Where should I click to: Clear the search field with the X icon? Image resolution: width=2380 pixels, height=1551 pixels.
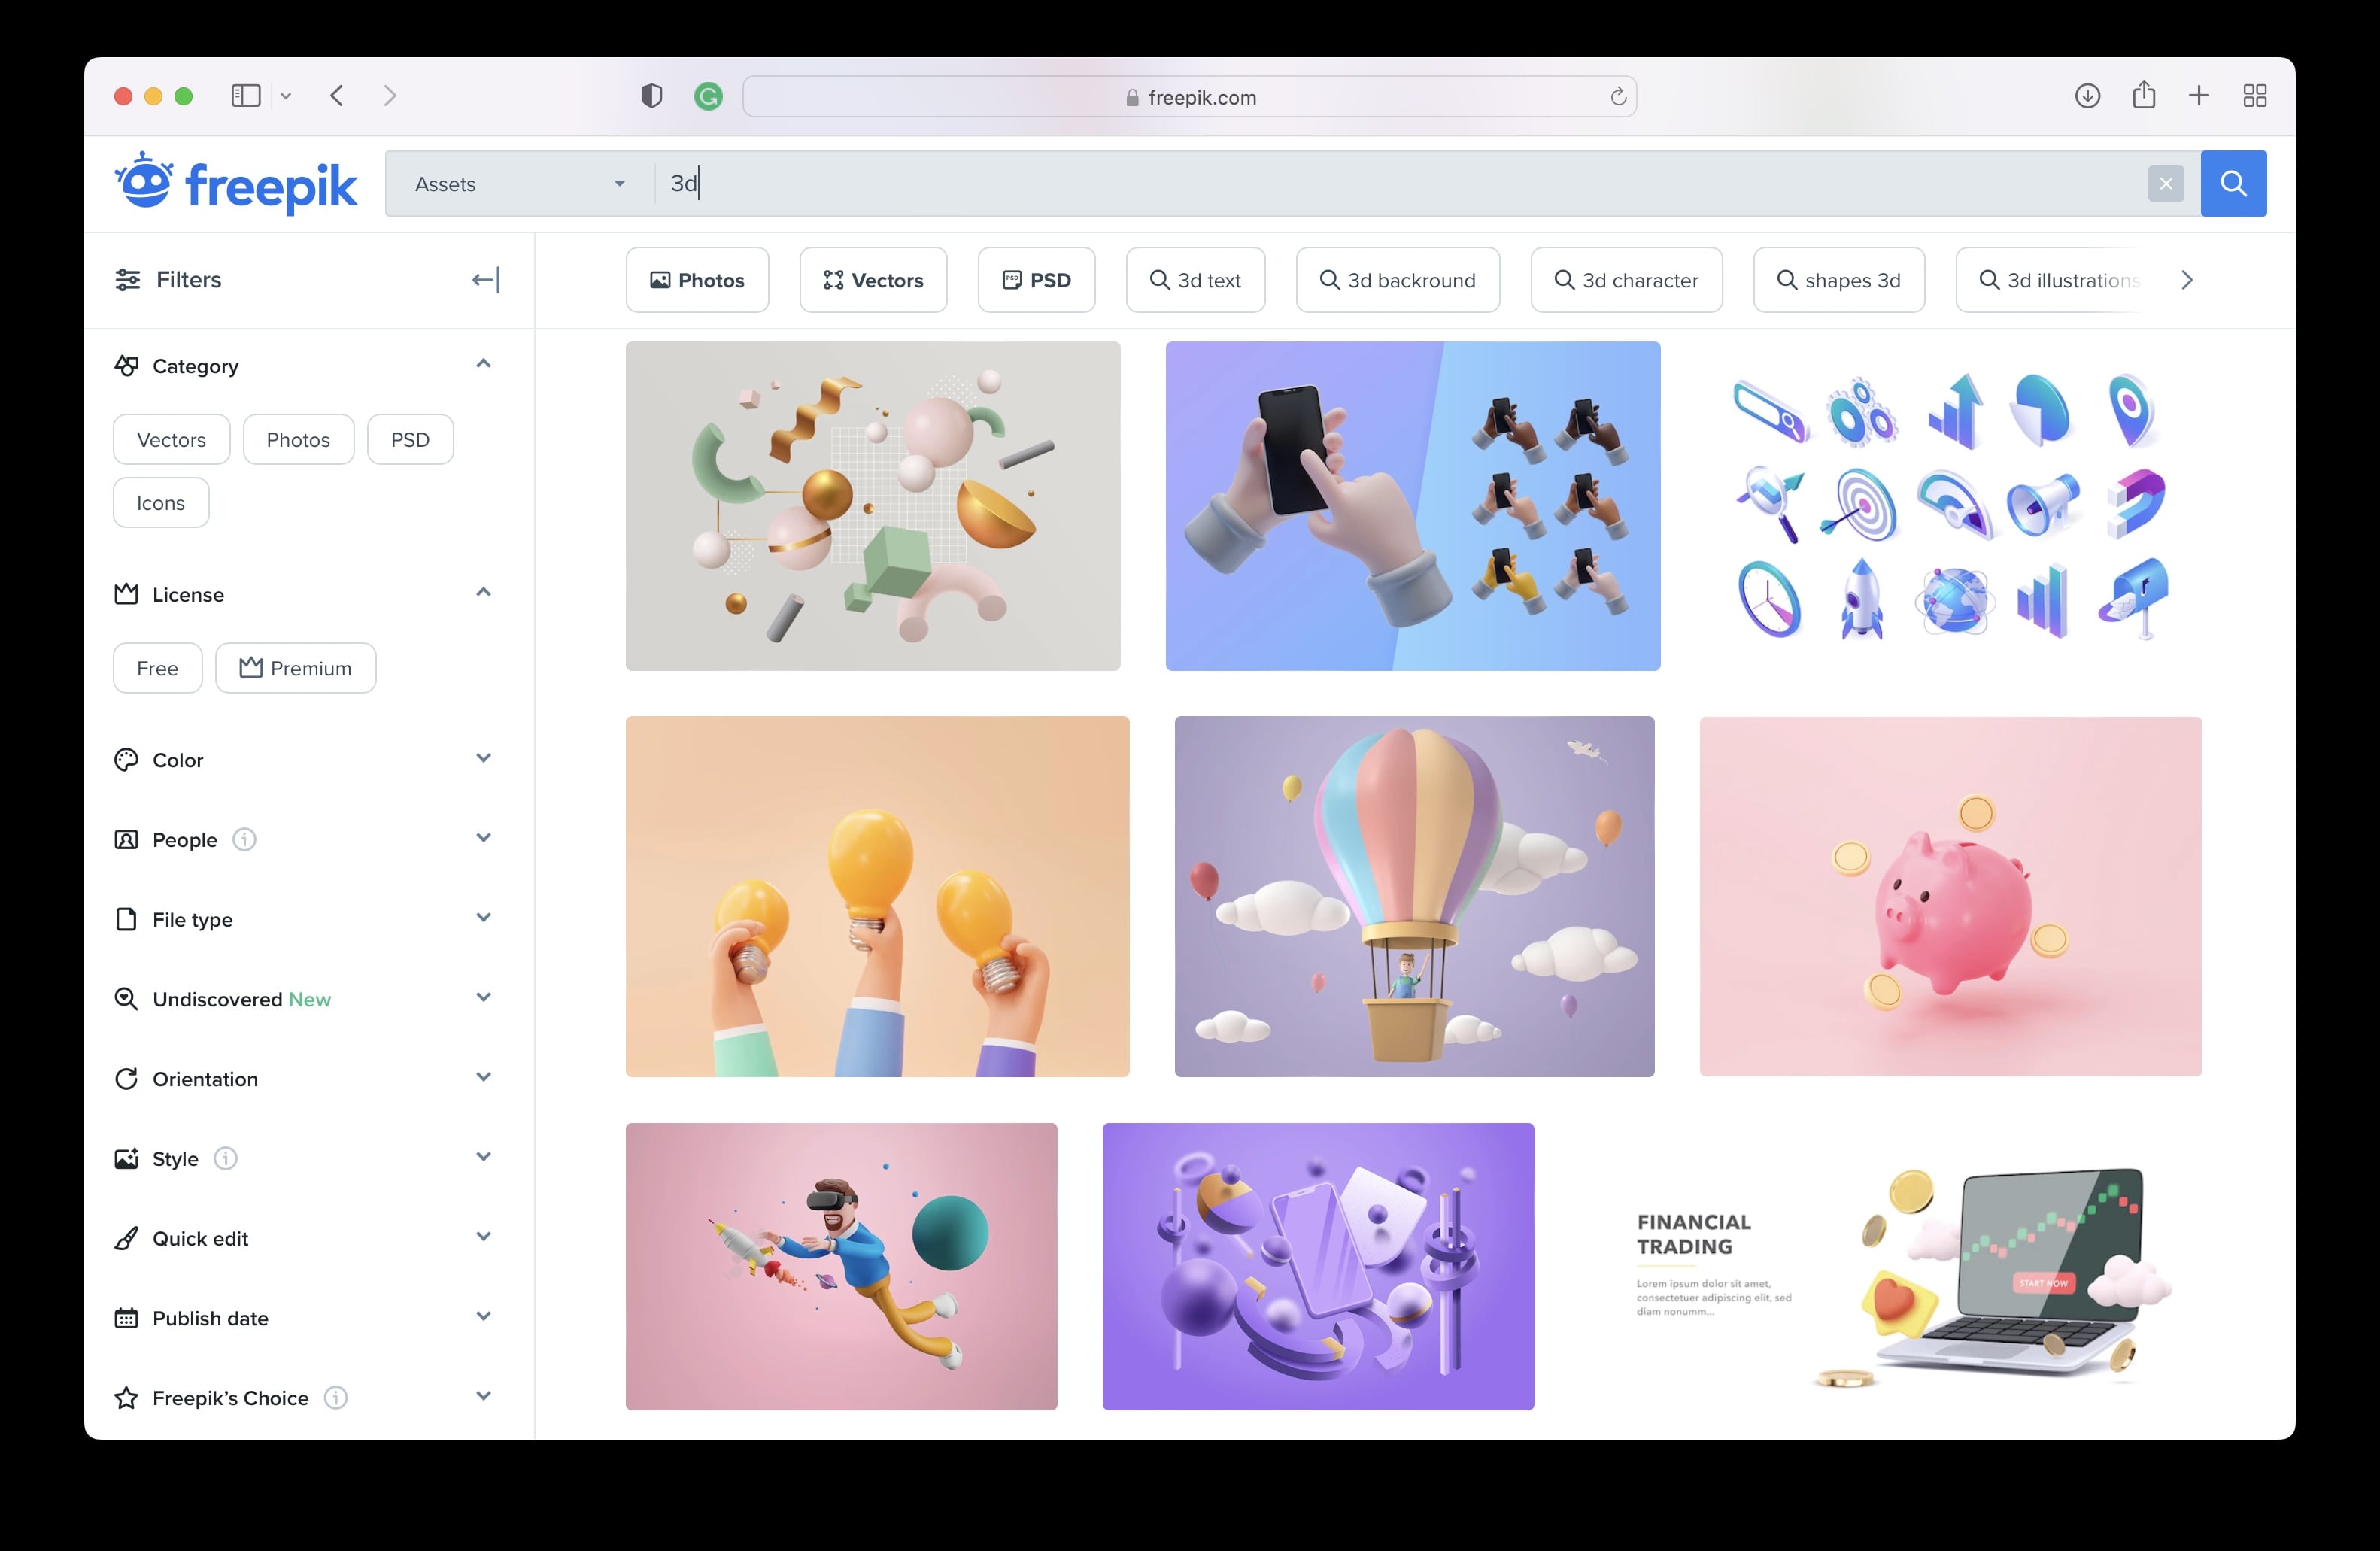[2165, 183]
